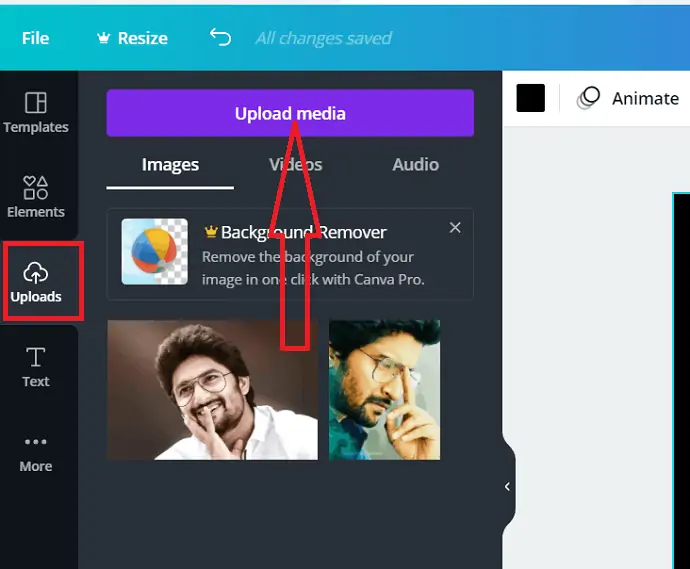The height and width of the screenshot is (569, 690).
Task: Select the man in teal shirt image
Action: 385,390
